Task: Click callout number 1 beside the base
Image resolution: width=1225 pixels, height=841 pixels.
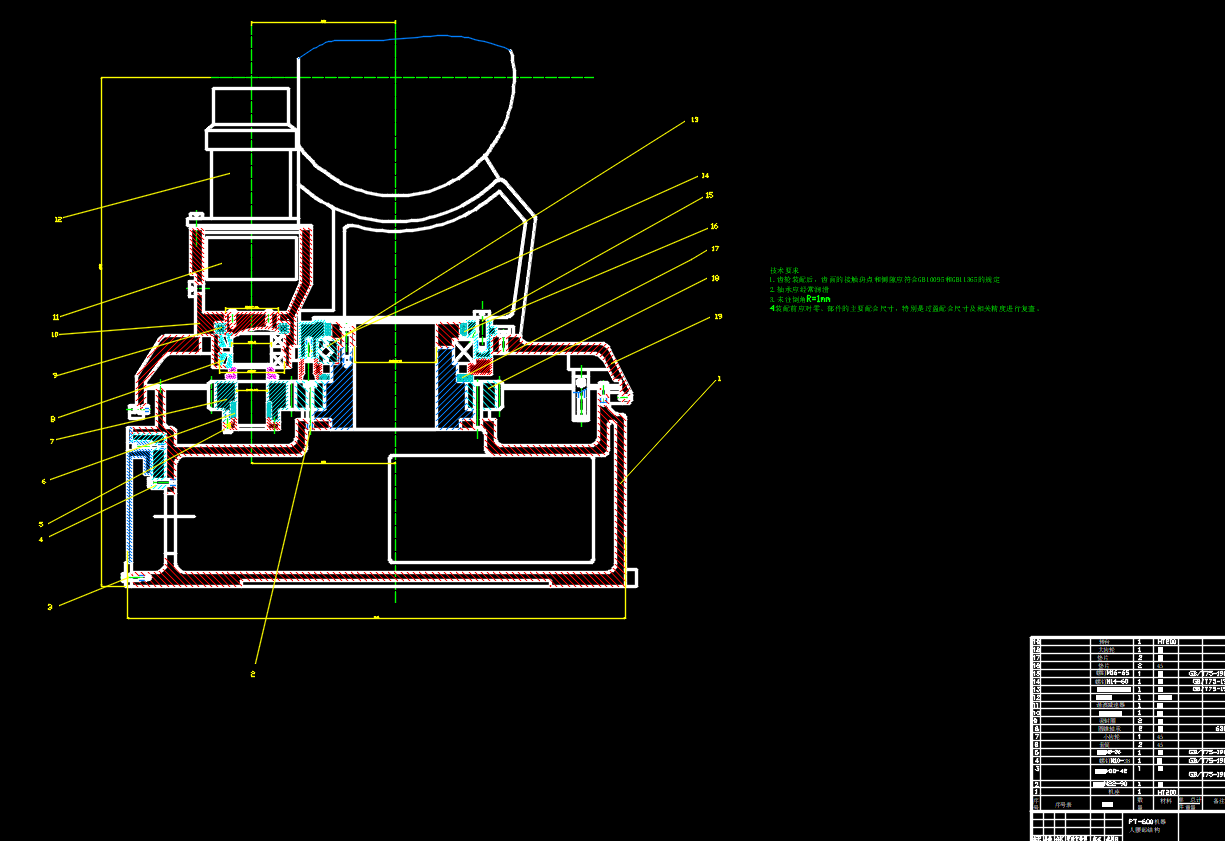Action: coord(718,379)
